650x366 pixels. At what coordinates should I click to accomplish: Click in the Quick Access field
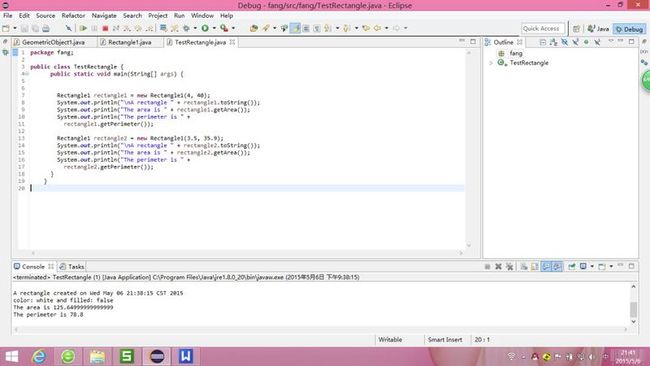[x=543, y=29]
